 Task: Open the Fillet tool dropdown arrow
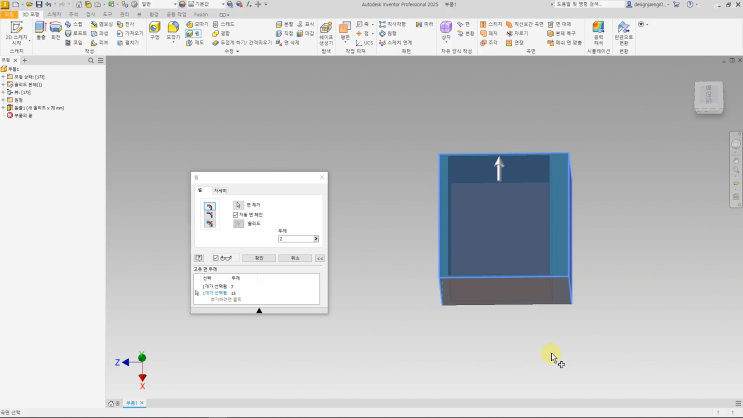(x=173, y=42)
